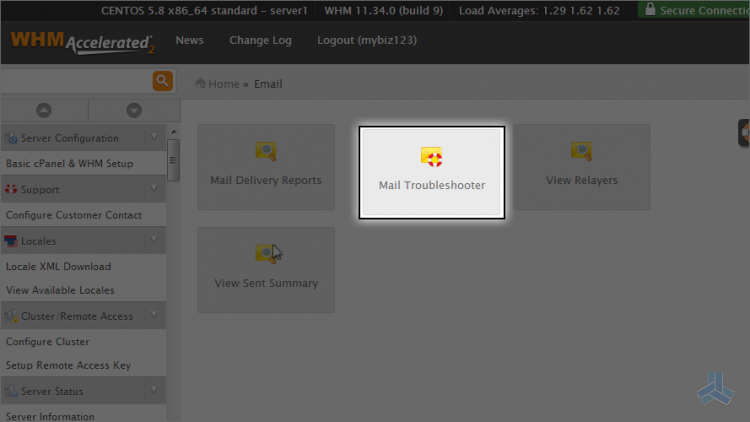750x422 pixels.
Task: Click the sidebar scrollbar up arrow
Action: click(x=174, y=132)
